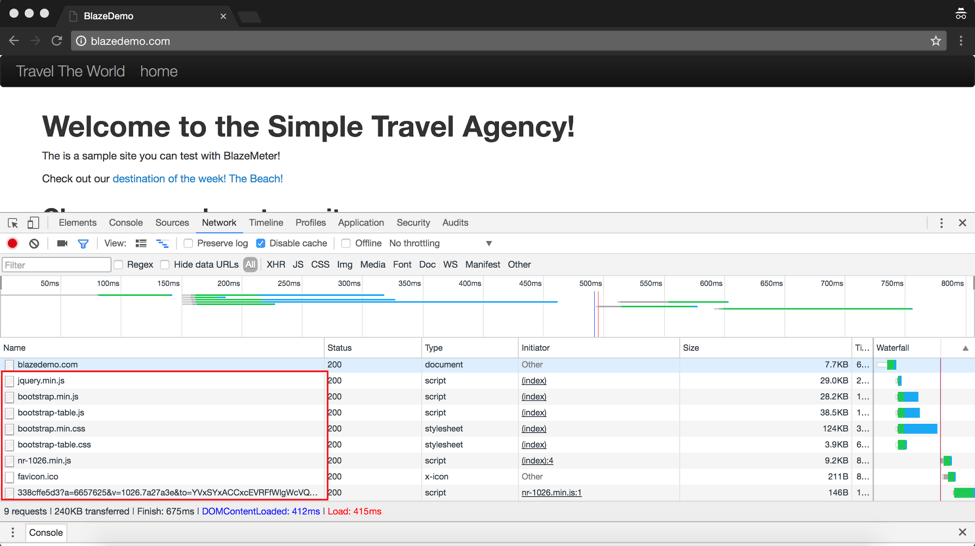
Task: Close the Console drawer
Action: 963,532
